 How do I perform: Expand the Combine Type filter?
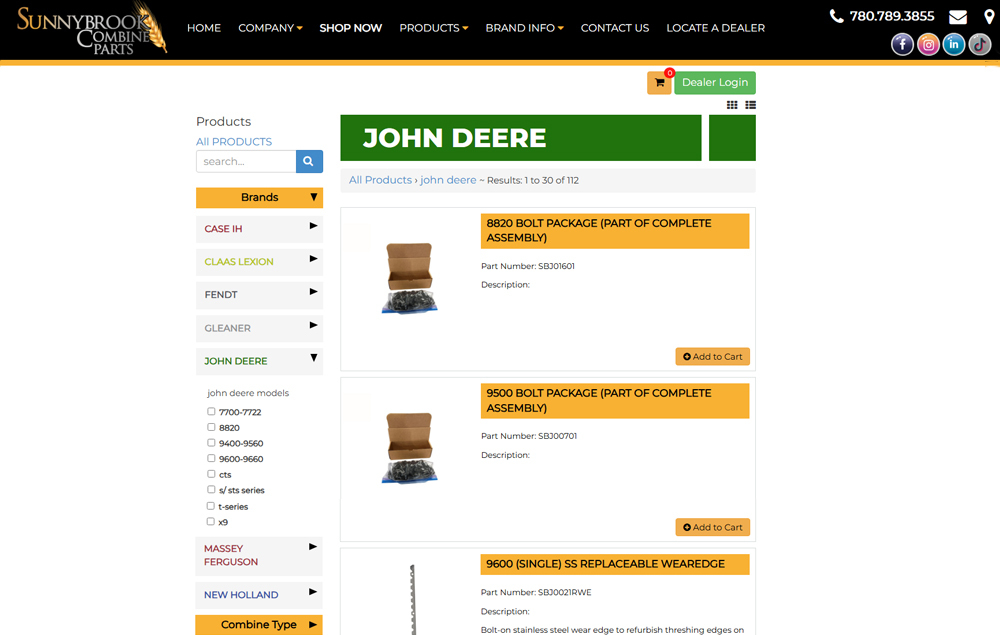click(x=259, y=625)
